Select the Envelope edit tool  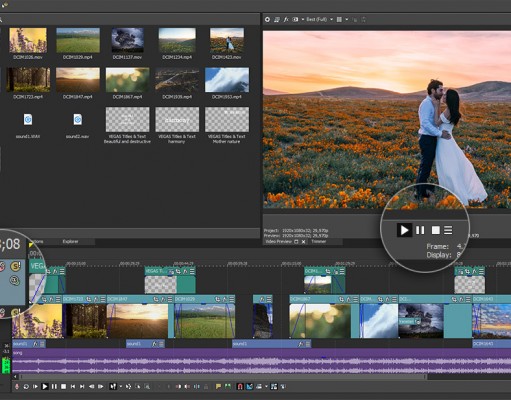click(x=128, y=386)
